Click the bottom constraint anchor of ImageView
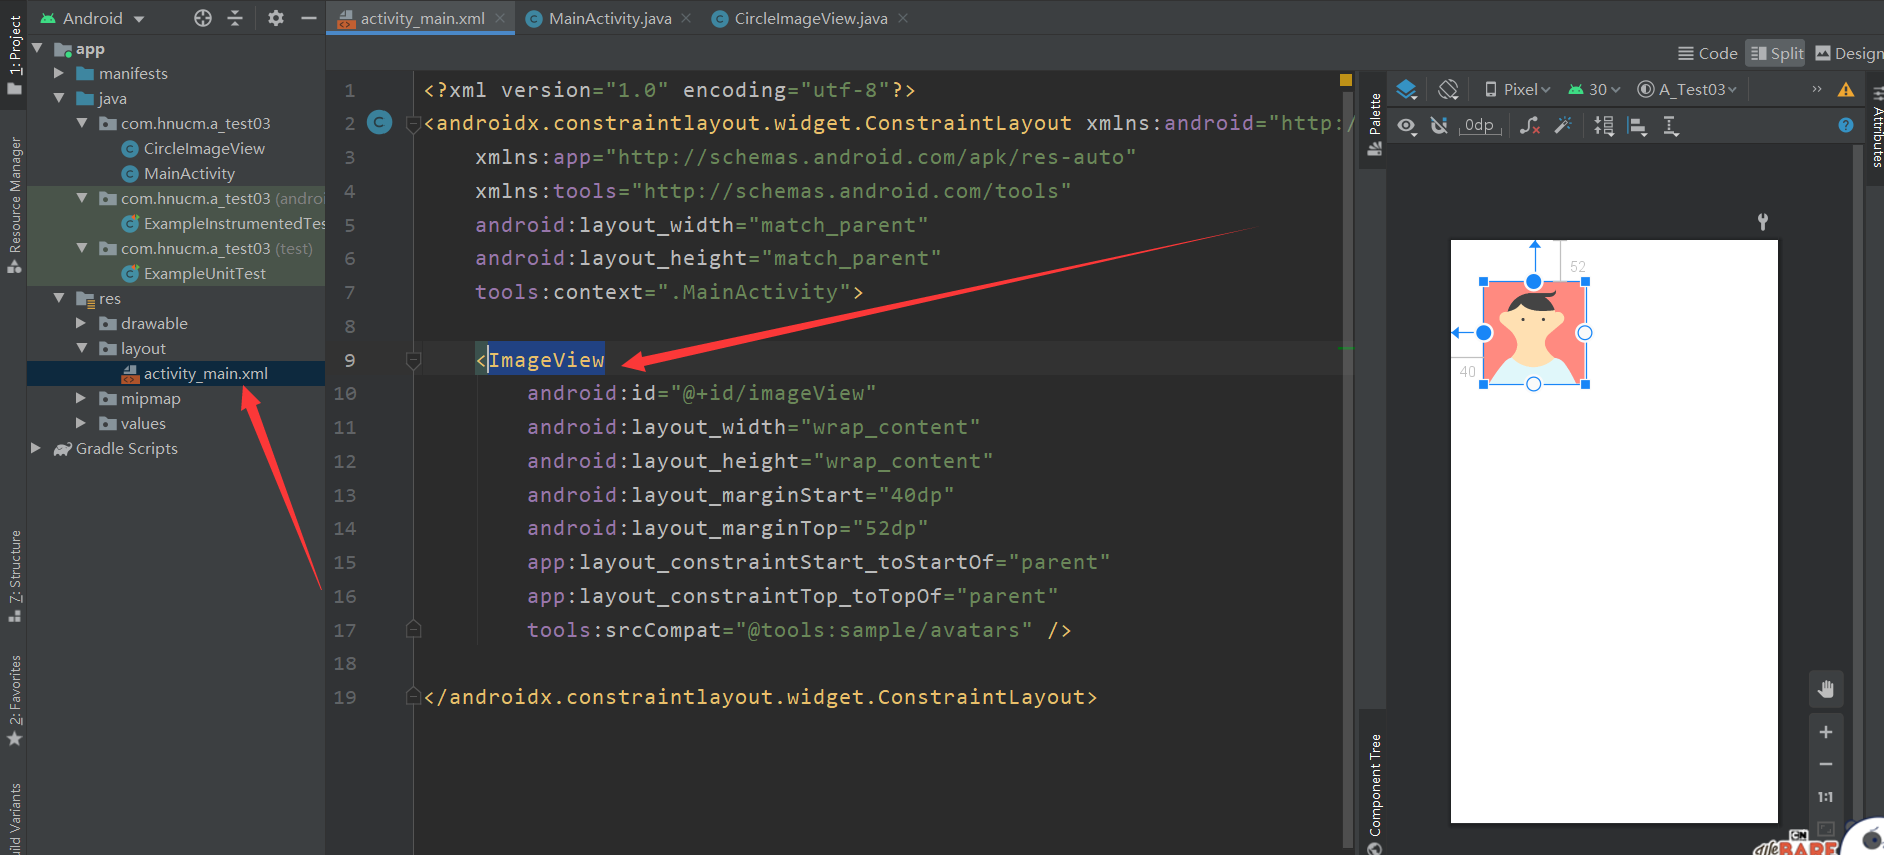 click(x=1533, y=384)
